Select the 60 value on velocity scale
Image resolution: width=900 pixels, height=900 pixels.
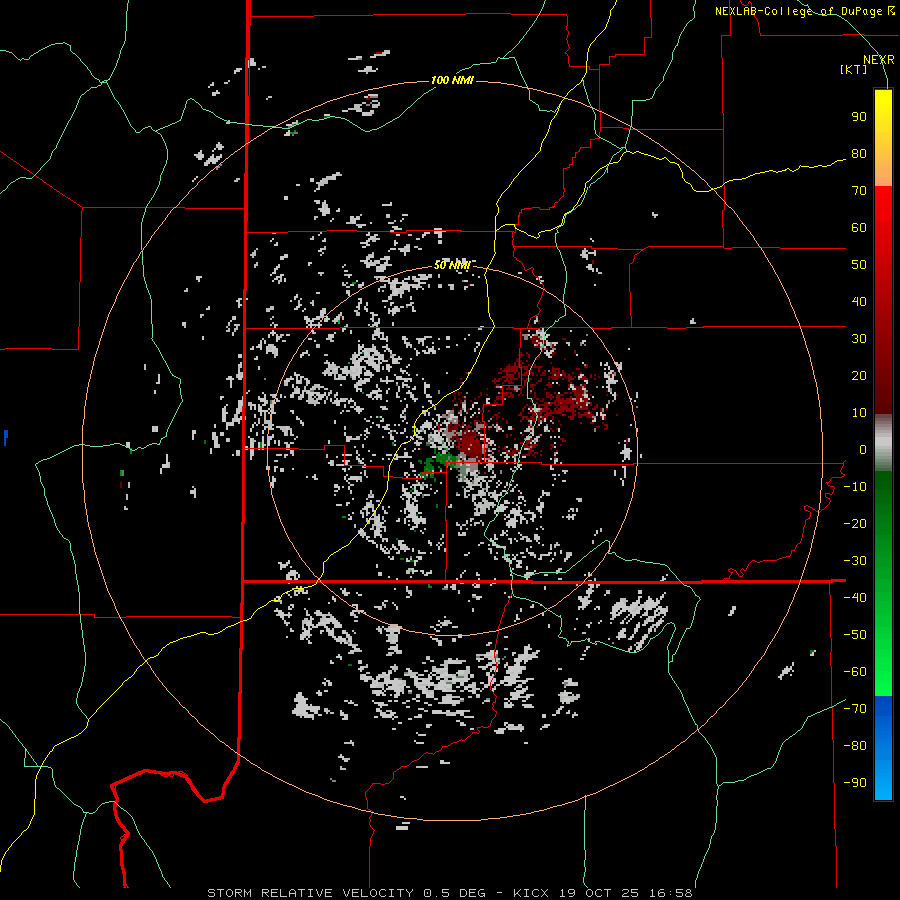[859, 228]
